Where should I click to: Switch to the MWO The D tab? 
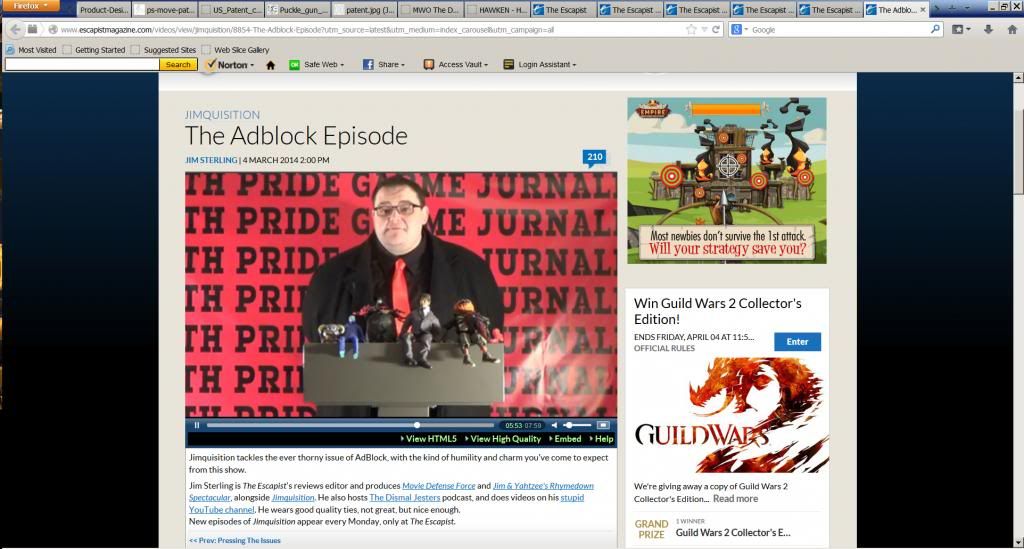click(431, 10)
